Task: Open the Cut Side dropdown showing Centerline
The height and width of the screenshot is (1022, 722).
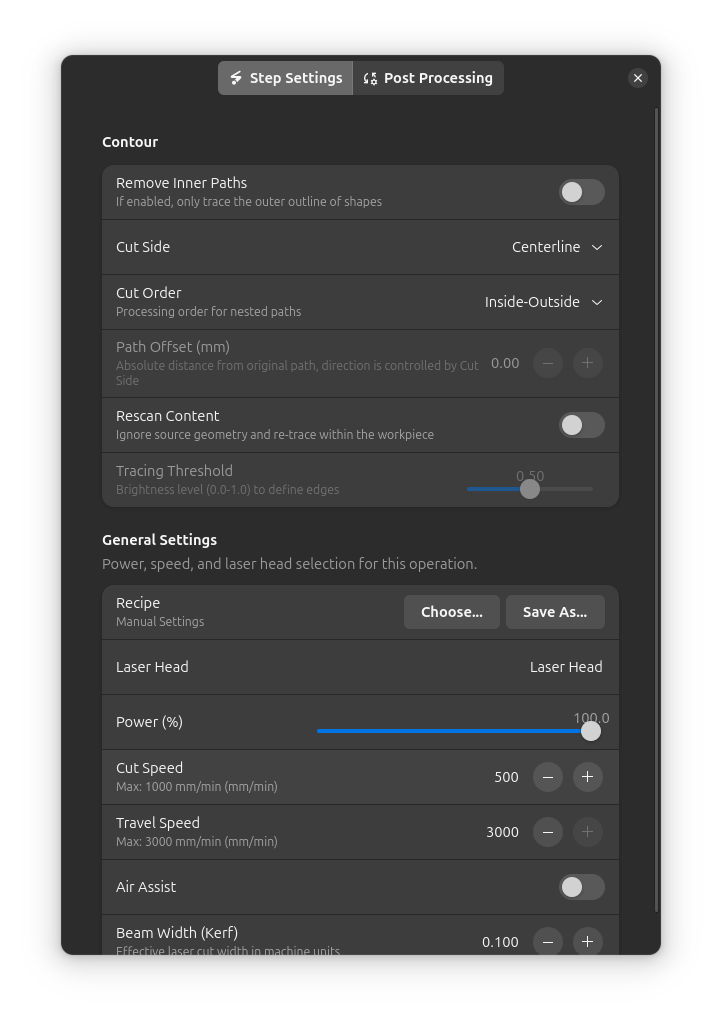Action: pos(557,247)
